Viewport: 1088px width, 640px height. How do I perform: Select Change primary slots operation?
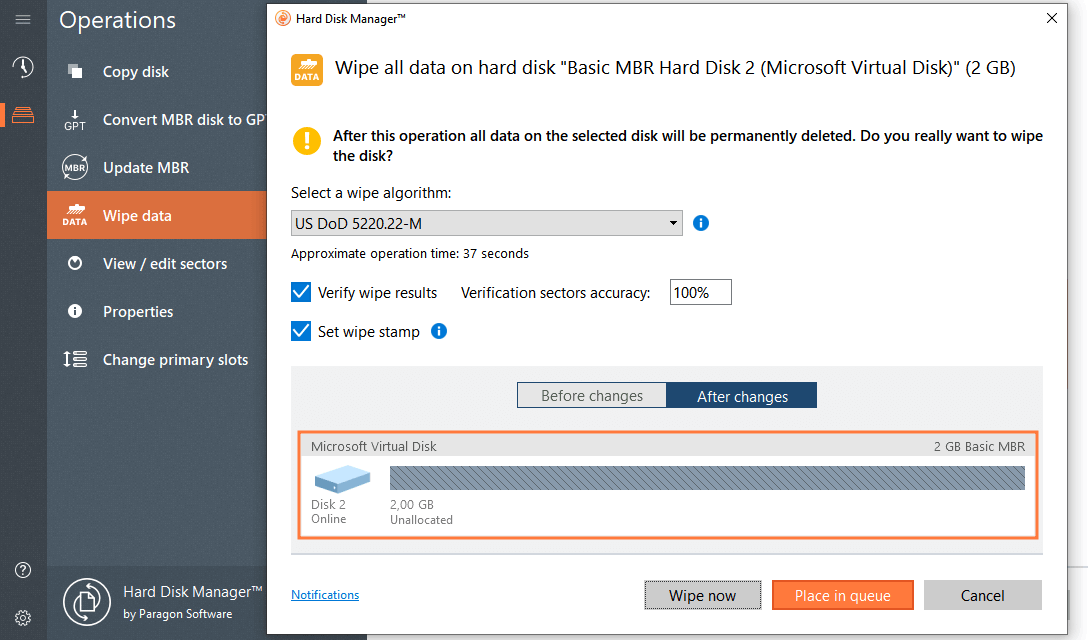pyautogui.click(x=157, y=359)
